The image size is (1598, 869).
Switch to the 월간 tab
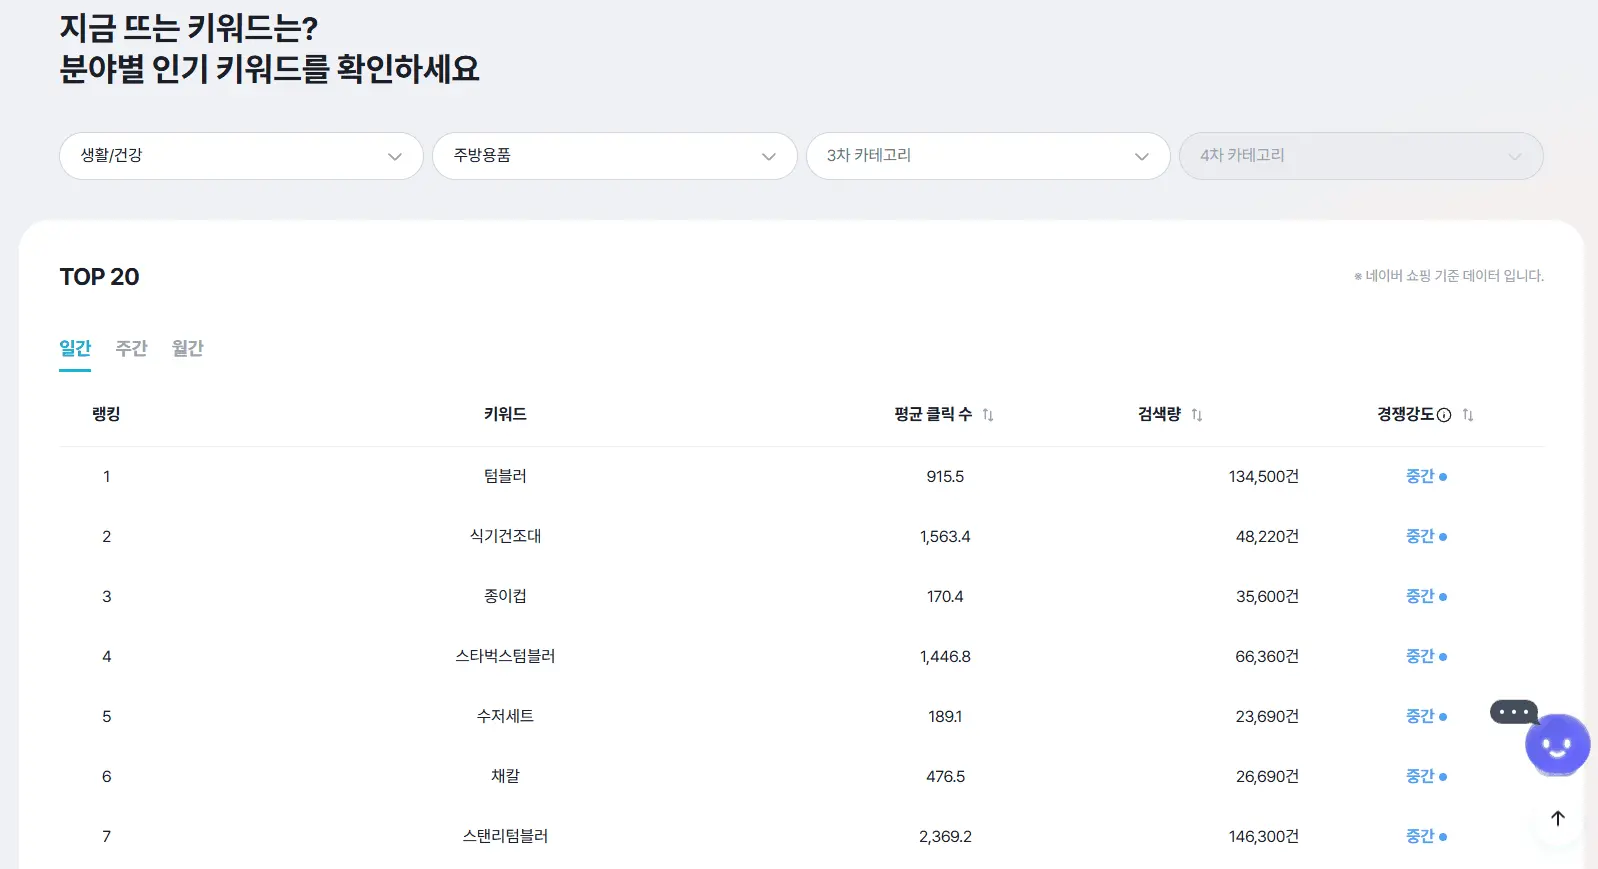coord(187,348)
